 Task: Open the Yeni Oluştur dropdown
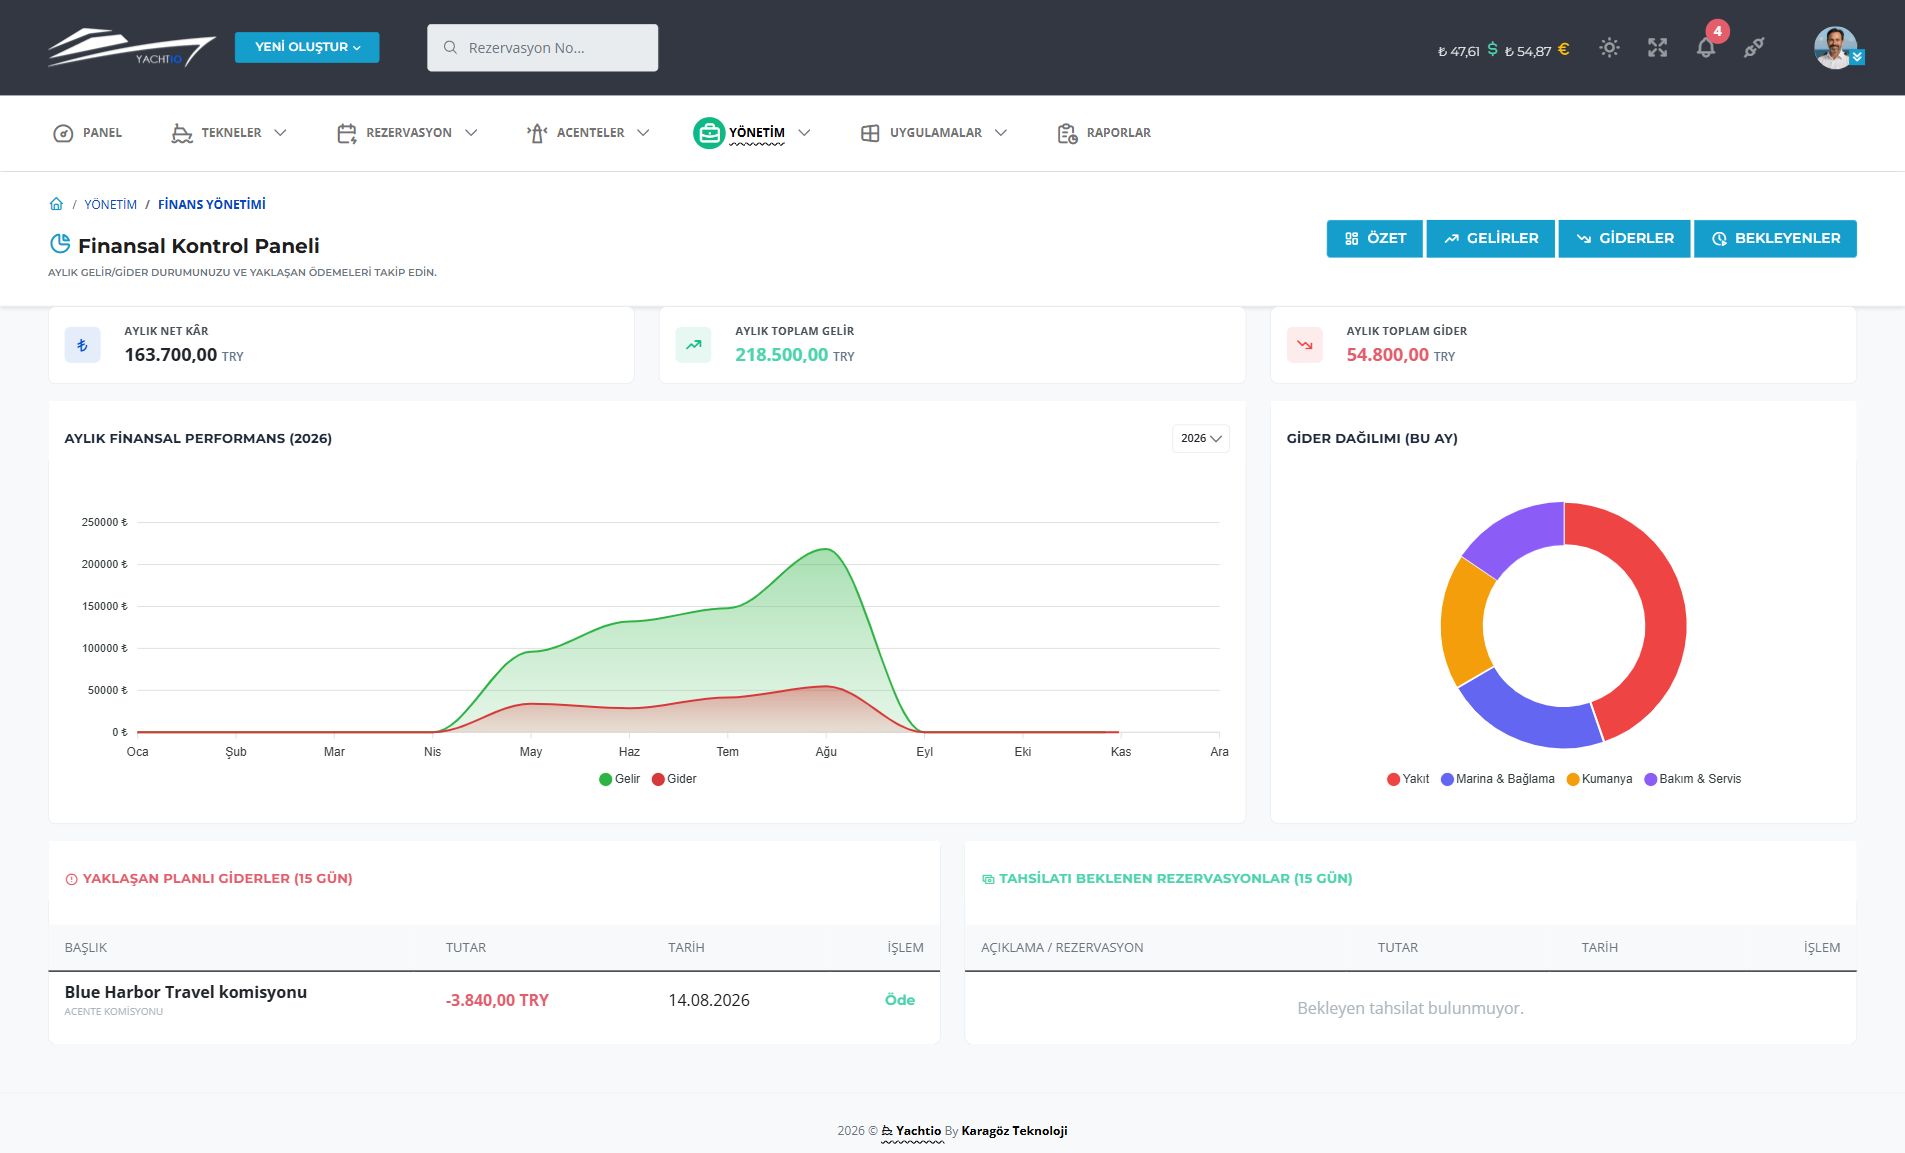tap(307, 47)
